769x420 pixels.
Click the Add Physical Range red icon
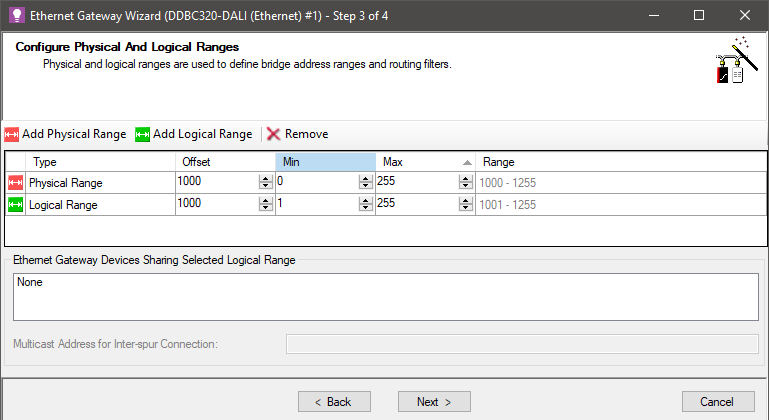pos(11,134)
